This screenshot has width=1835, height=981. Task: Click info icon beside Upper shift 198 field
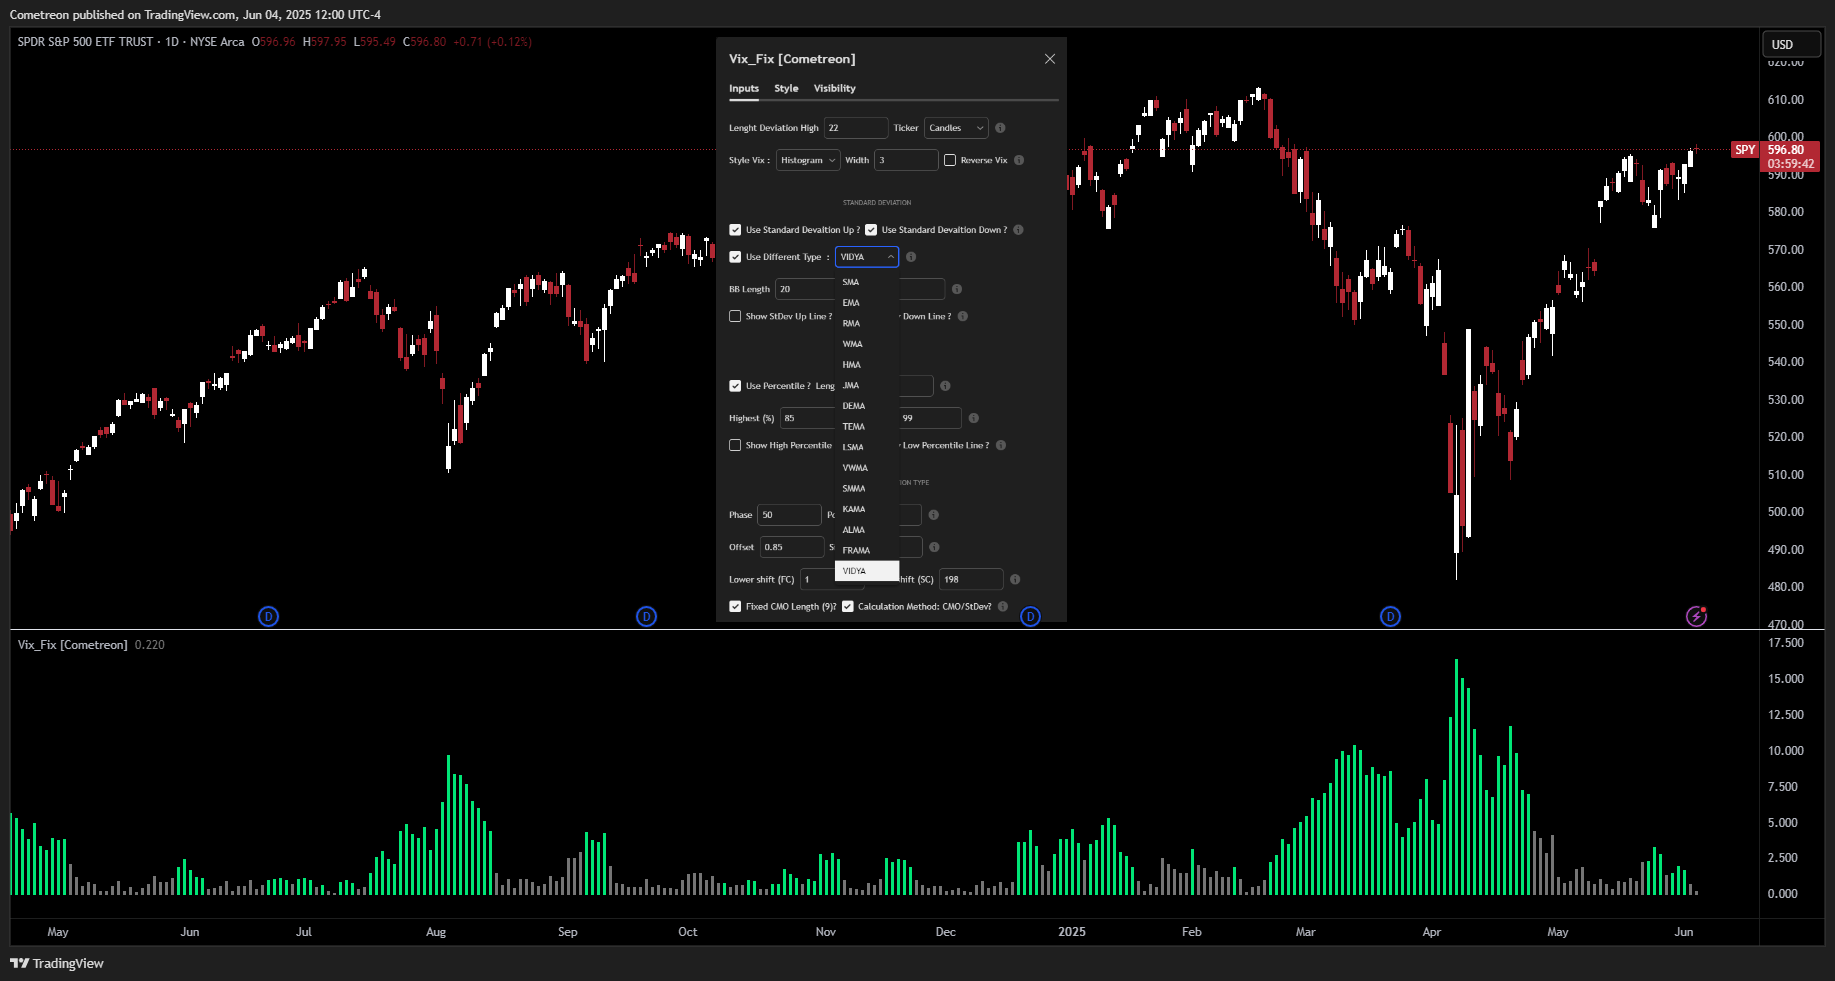tap(1015, 579)
